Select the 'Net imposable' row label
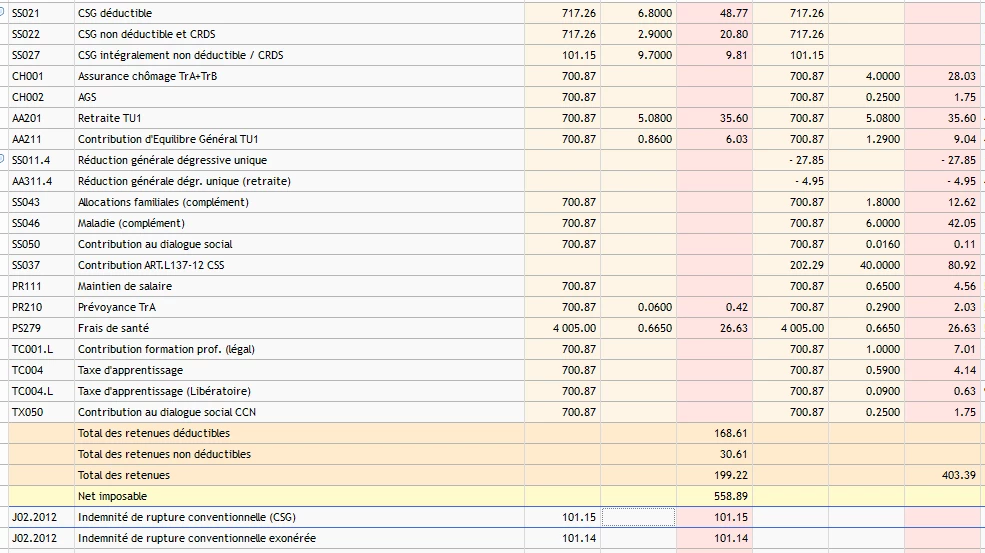Viewport: 985px width, 553px height. [112, 496]
